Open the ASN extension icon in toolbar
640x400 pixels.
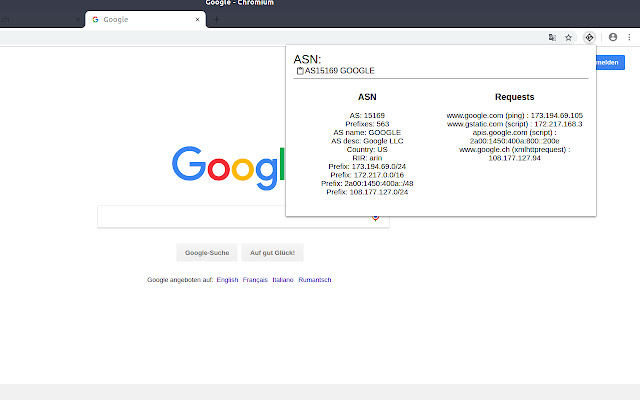589,38
